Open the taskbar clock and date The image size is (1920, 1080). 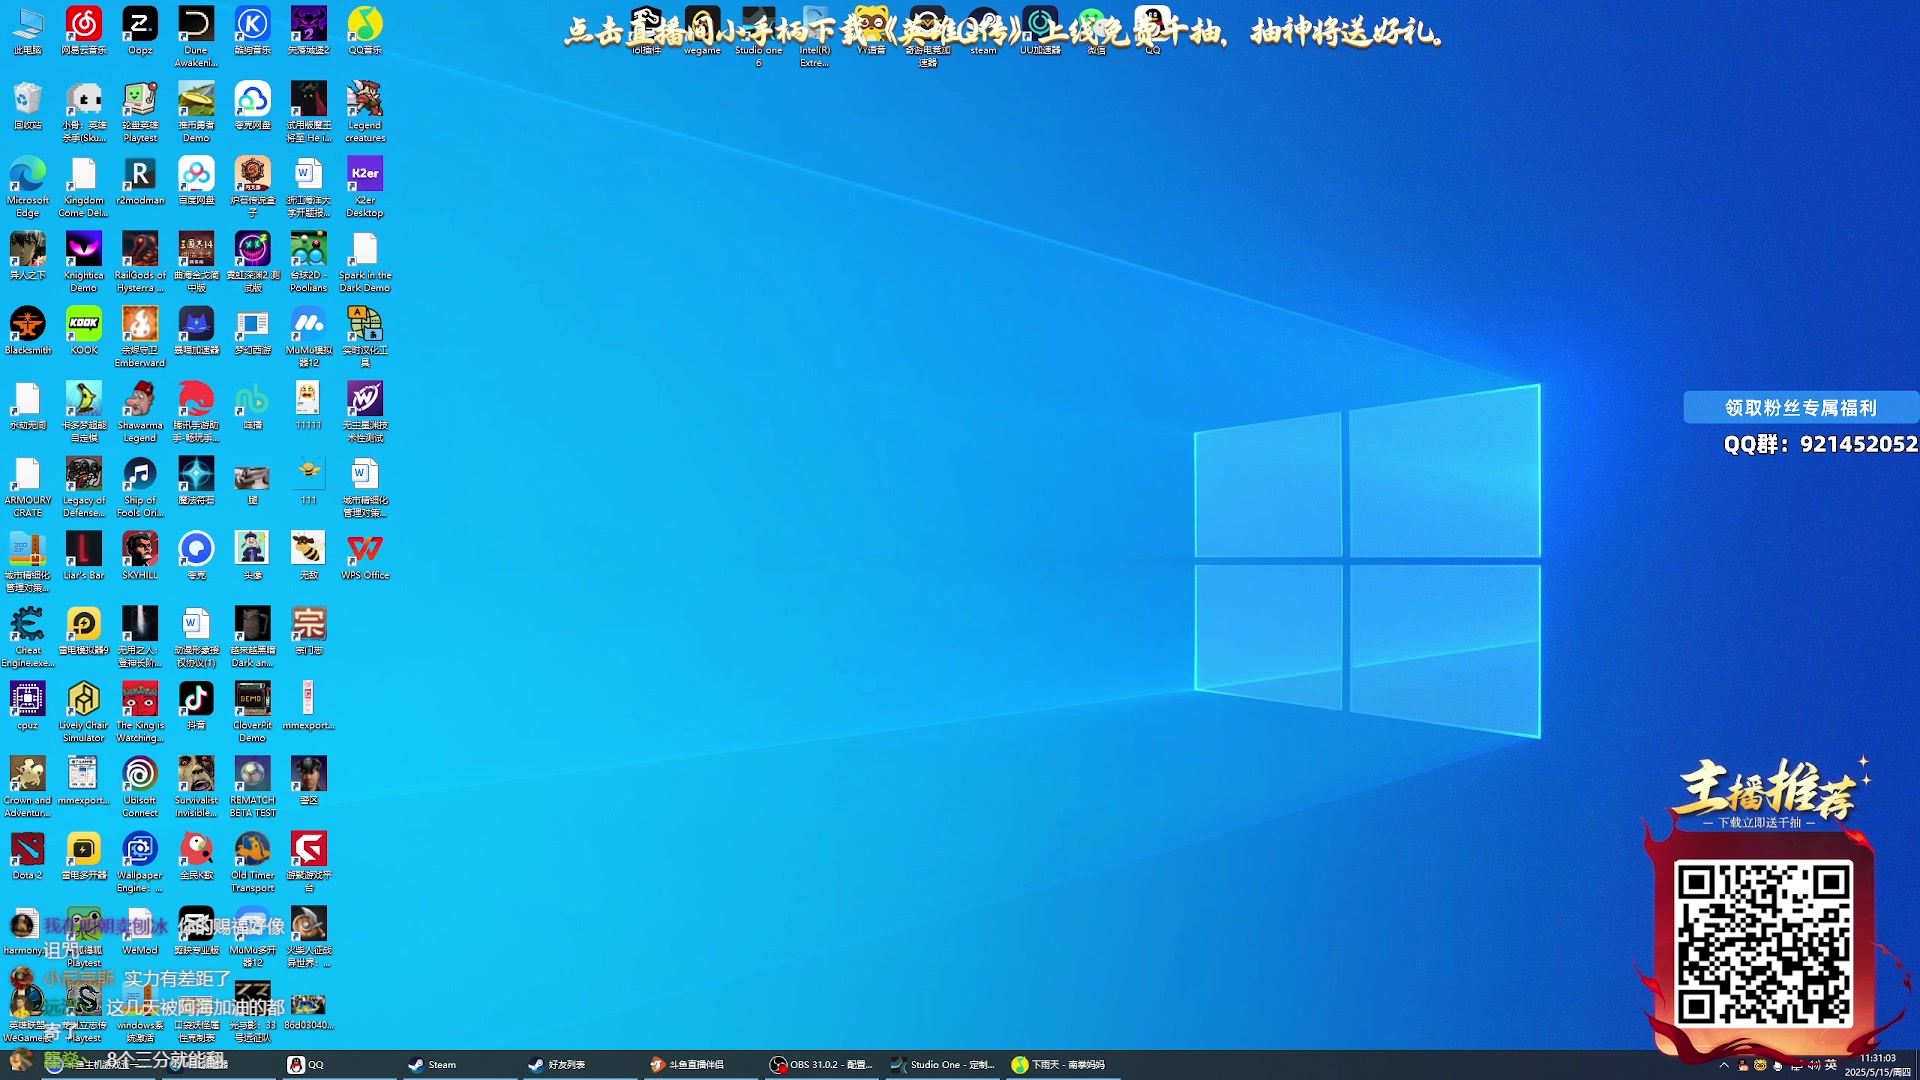(x=1877, y=1065)
